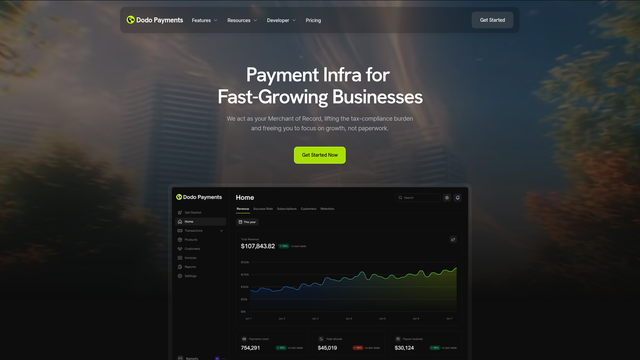
Task: Click the globe icon beside dashboard search
Action: pyautogui.click(x=447, y=198)
